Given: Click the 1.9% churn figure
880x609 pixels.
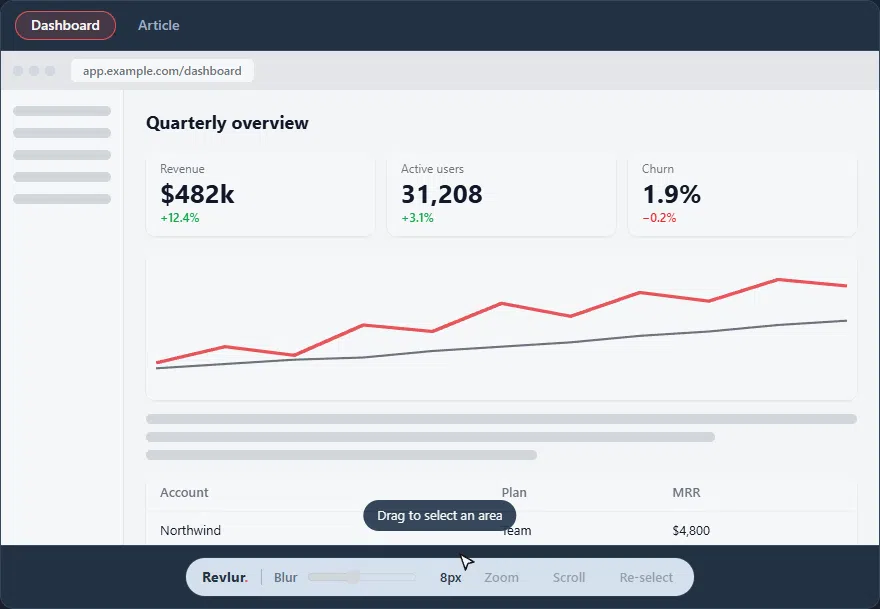Looking at the screenshot, I should coord(671,194).
